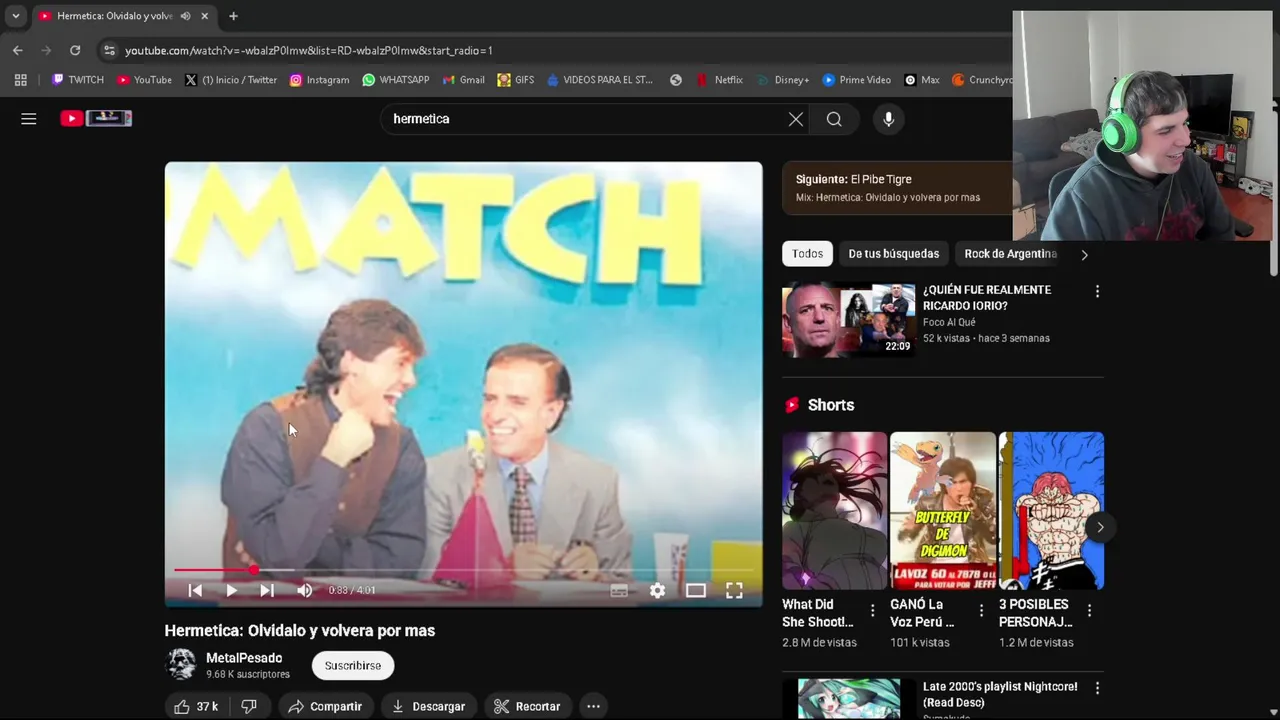Viewport: 1280px width, 720px height.
Task: Open the bookmarks apps grid icon
Action: [20, 80]
